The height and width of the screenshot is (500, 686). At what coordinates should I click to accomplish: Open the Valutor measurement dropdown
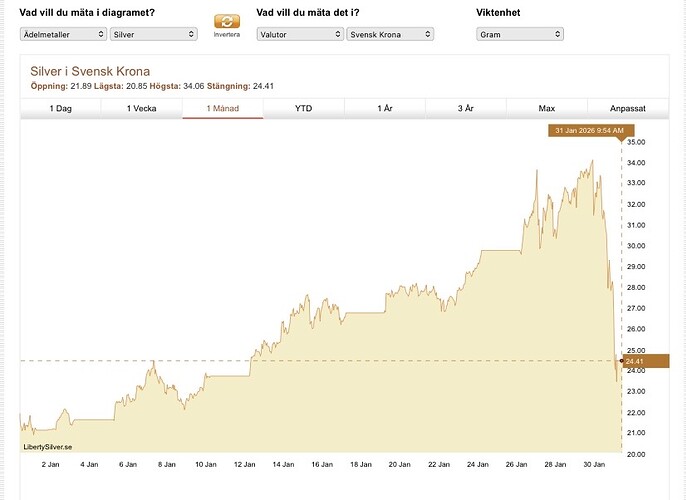tap(300, 34)
